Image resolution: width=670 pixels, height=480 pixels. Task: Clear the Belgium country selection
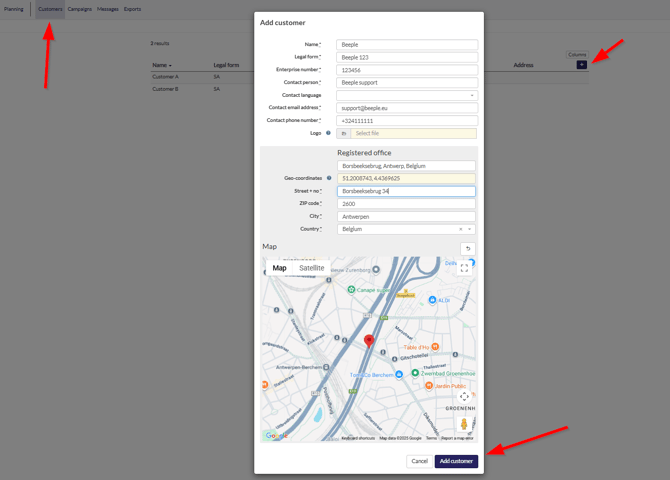coord(461,229)
